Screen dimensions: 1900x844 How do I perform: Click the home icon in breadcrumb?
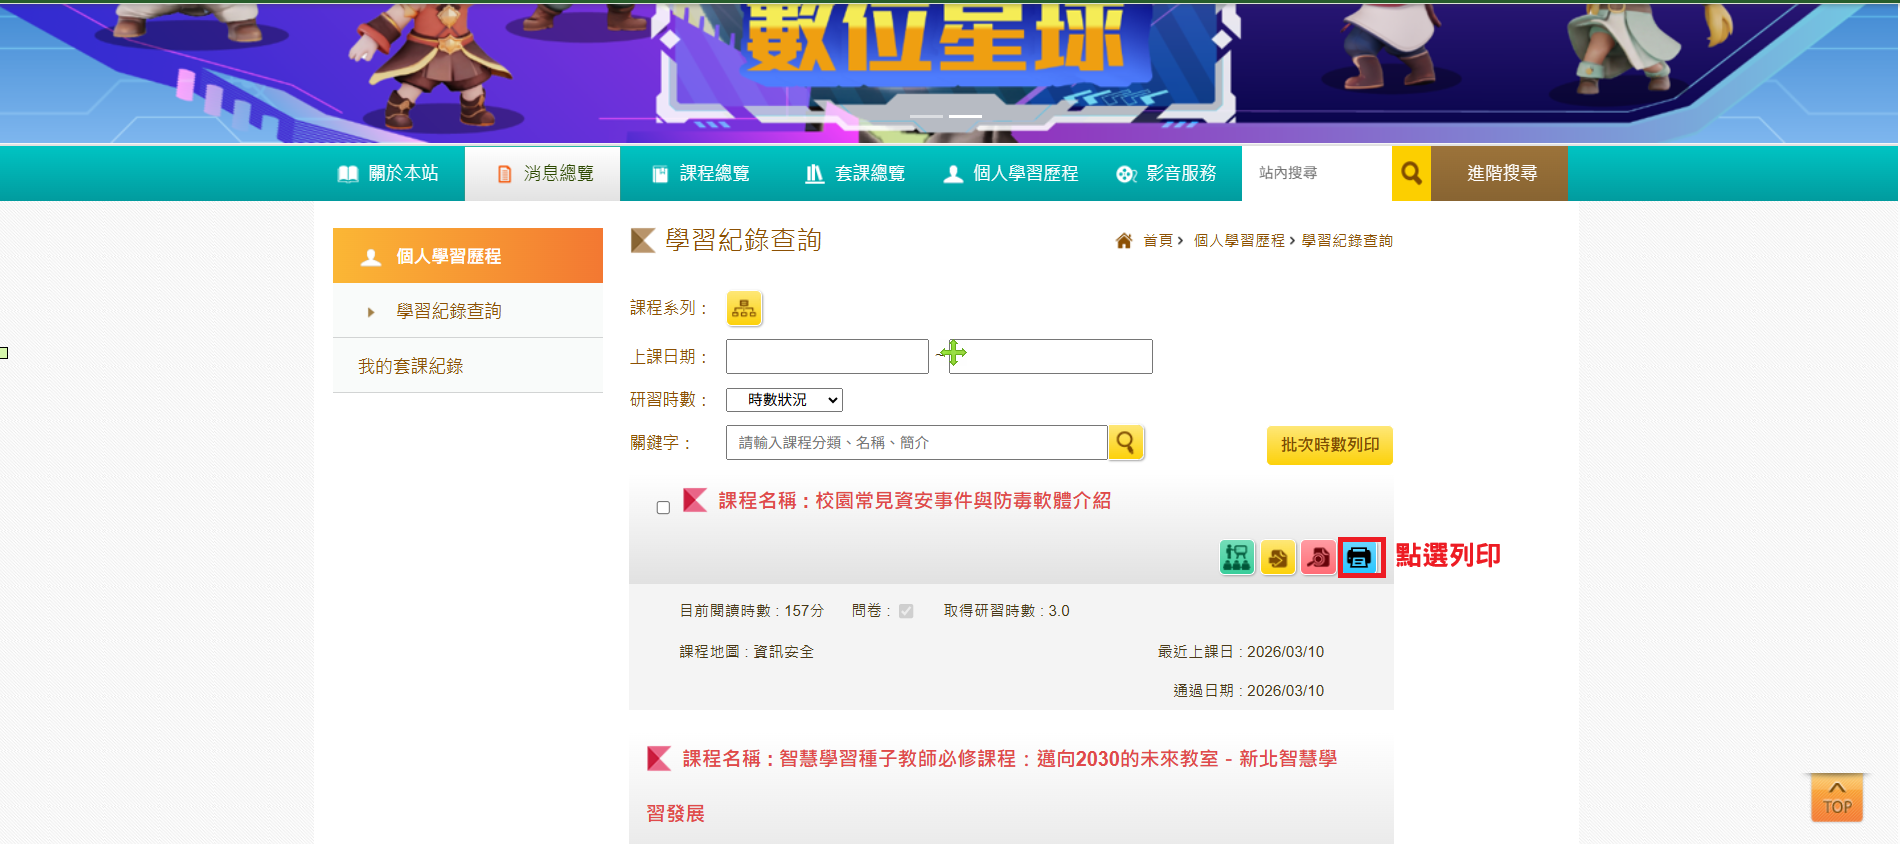pyautogui.click(x=1124, y=241)
